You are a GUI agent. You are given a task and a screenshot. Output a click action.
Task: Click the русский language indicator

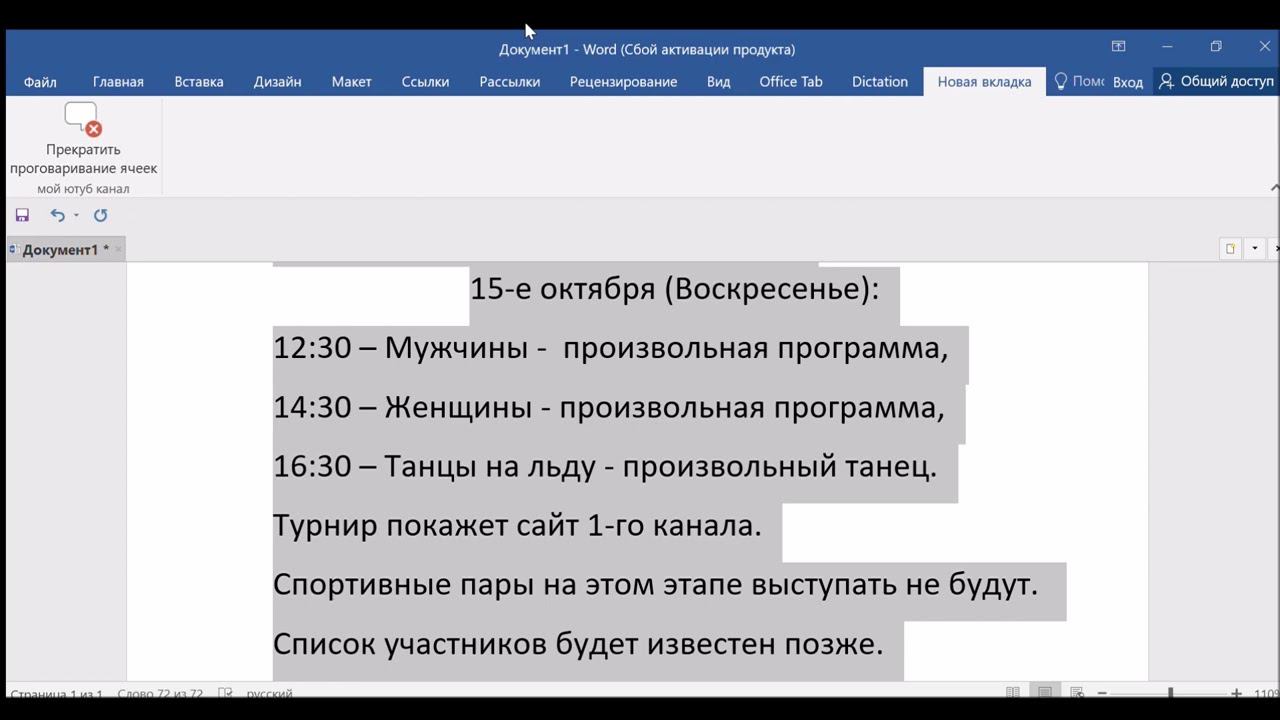(x=269, y=693)
